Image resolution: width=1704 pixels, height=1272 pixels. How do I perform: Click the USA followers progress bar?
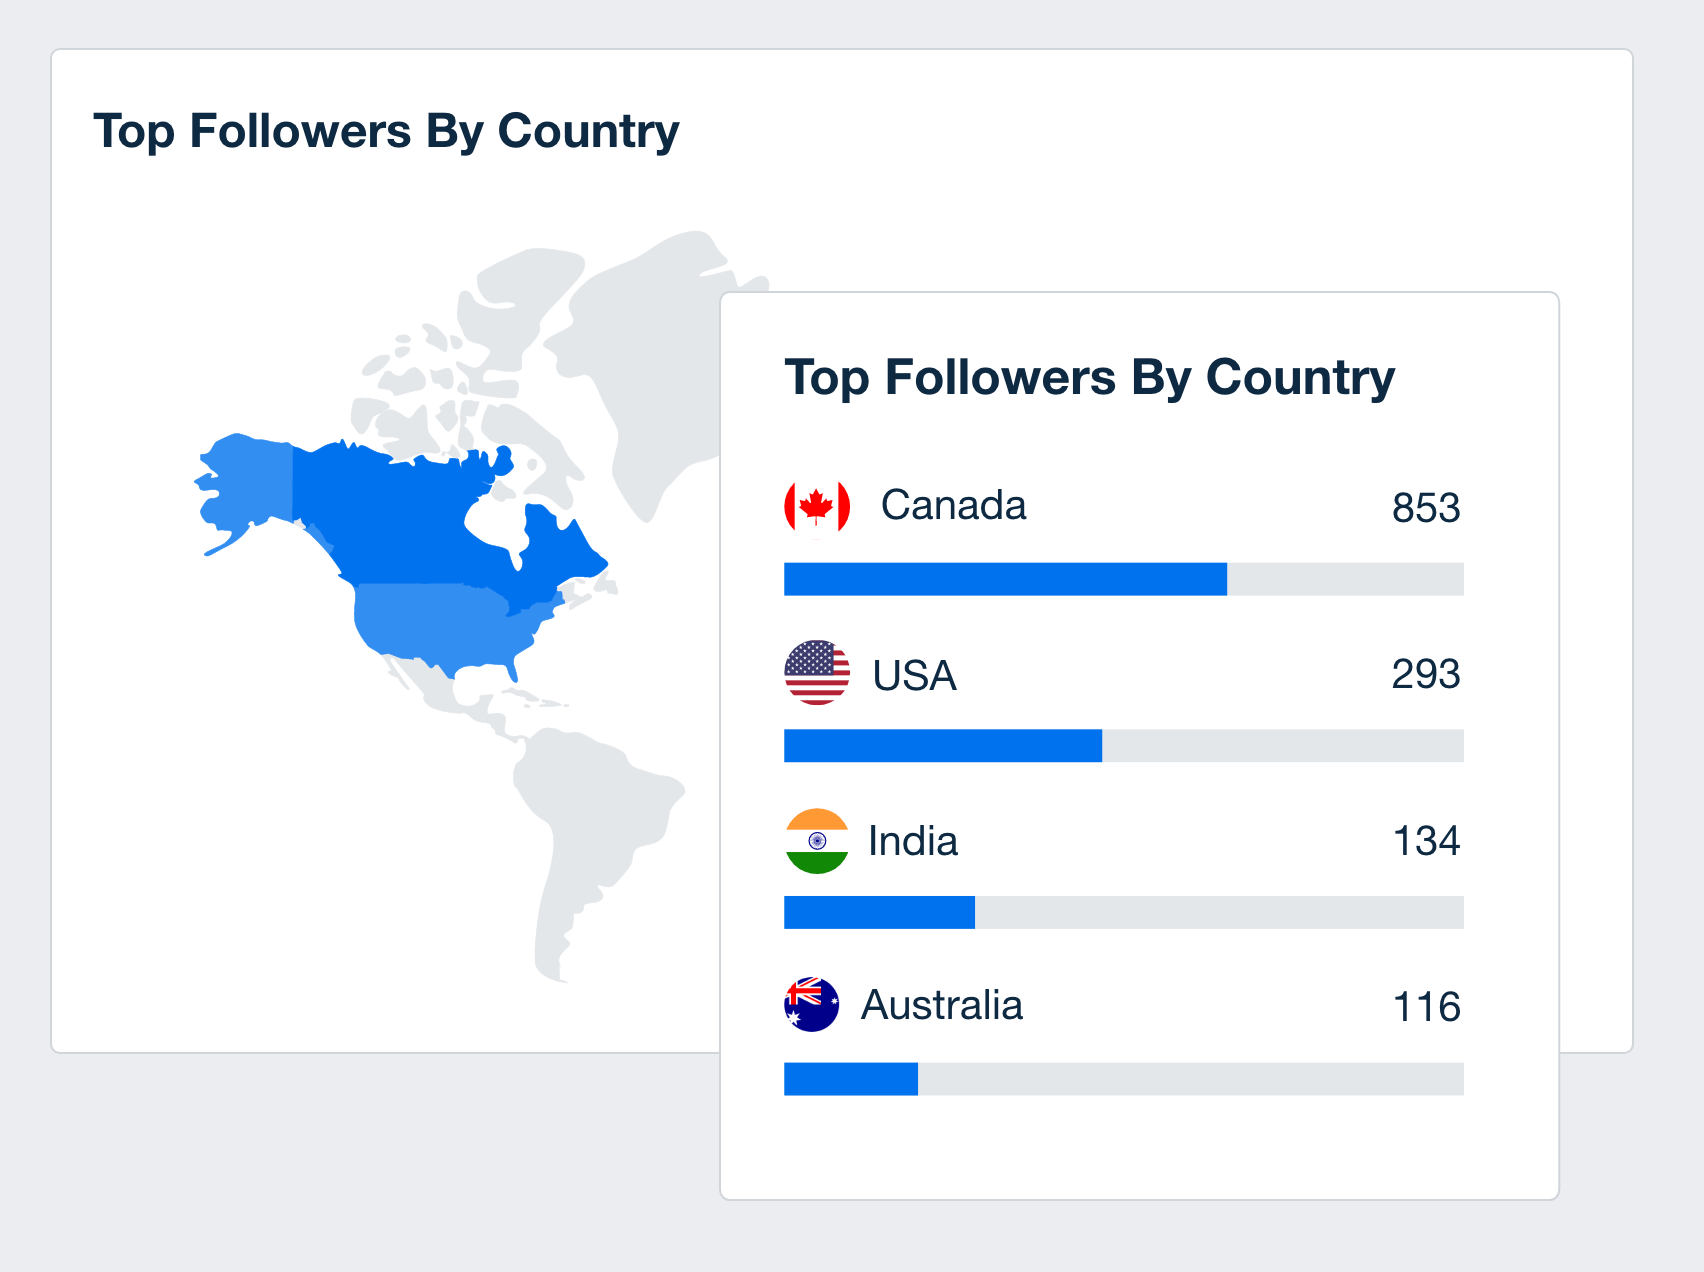1124,746
